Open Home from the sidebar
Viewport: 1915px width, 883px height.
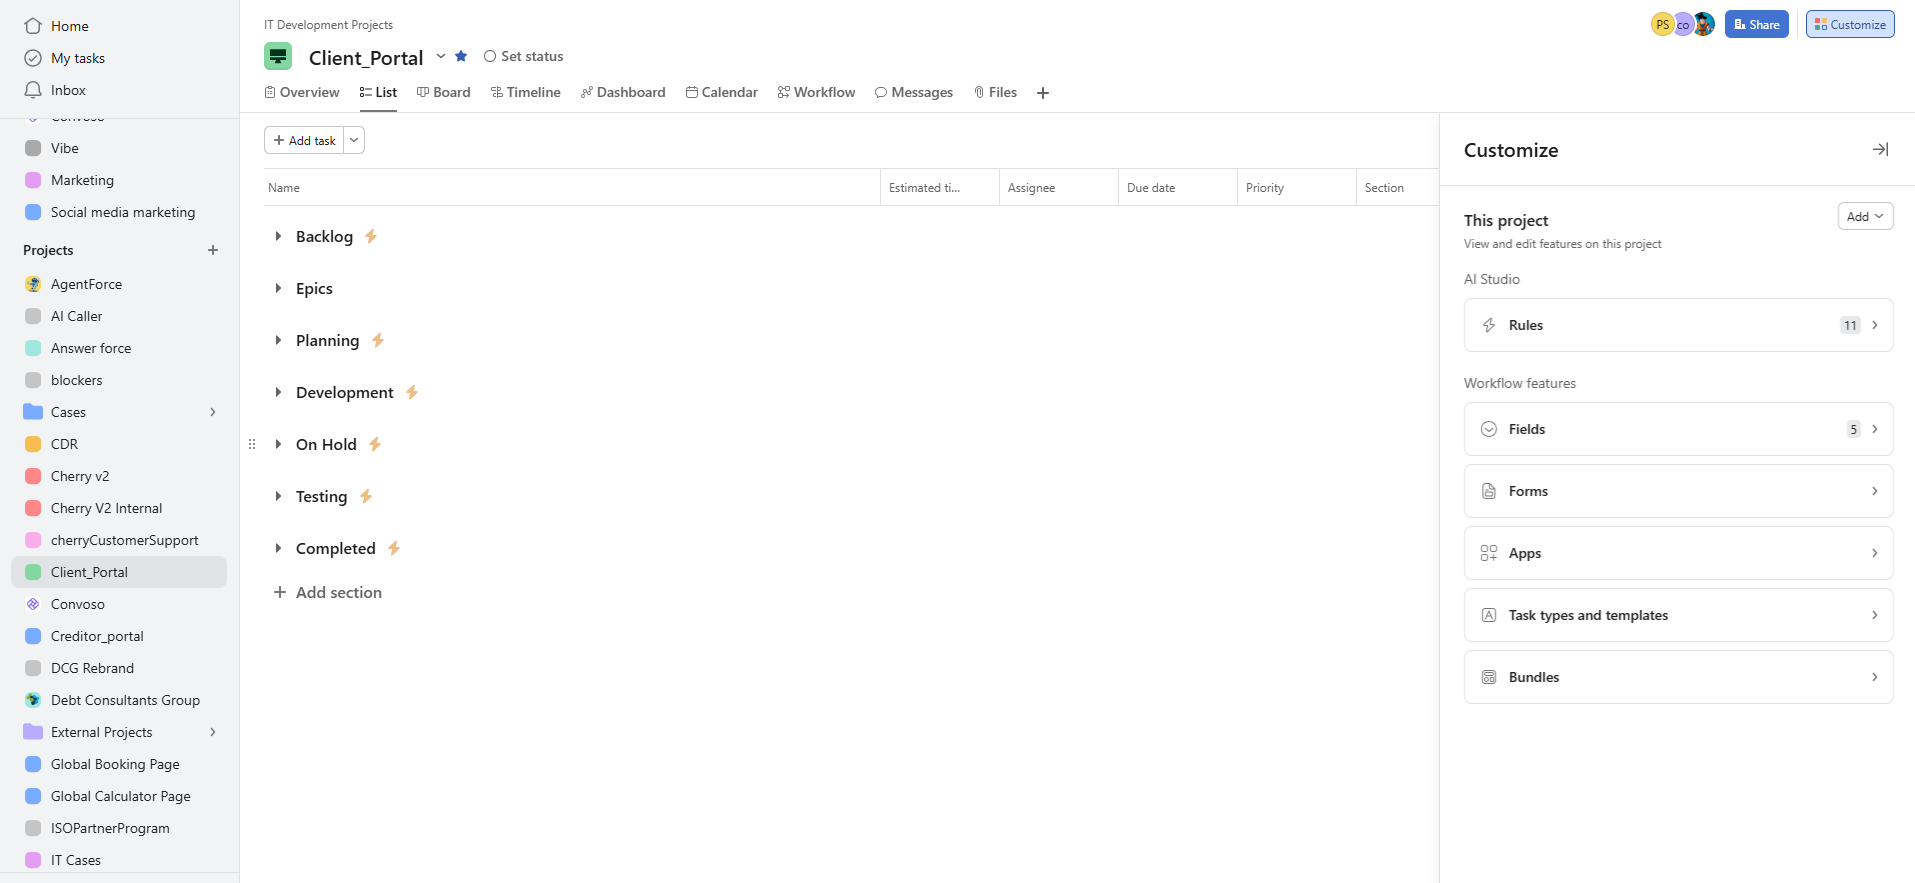click(69, 26)
